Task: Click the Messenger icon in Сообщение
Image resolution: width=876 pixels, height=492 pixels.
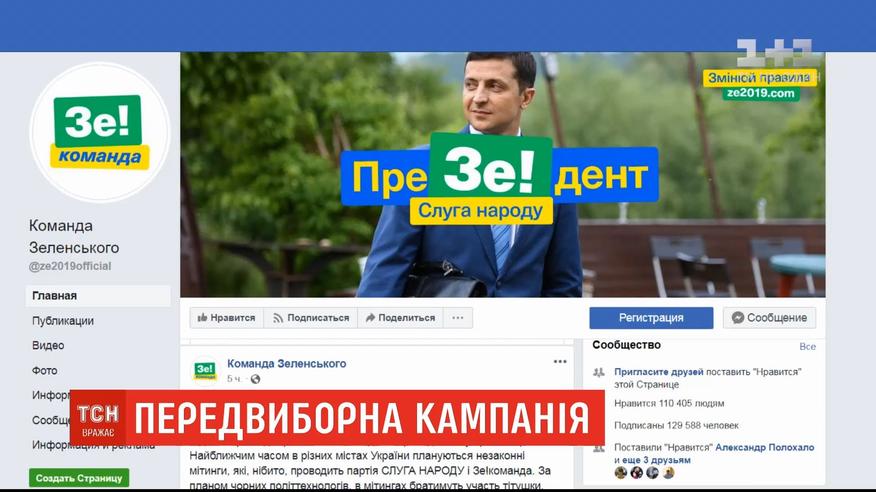Action: click(737, 317)
